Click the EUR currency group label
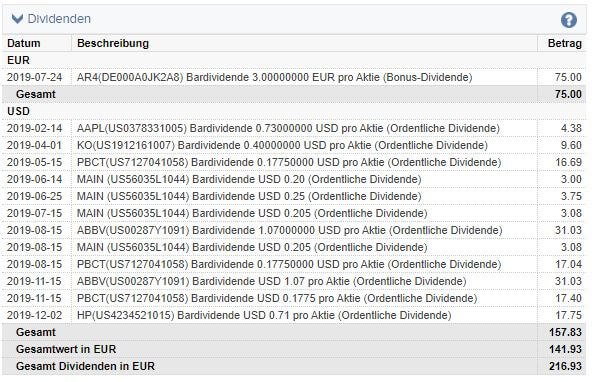 click(x=18, y=60)
